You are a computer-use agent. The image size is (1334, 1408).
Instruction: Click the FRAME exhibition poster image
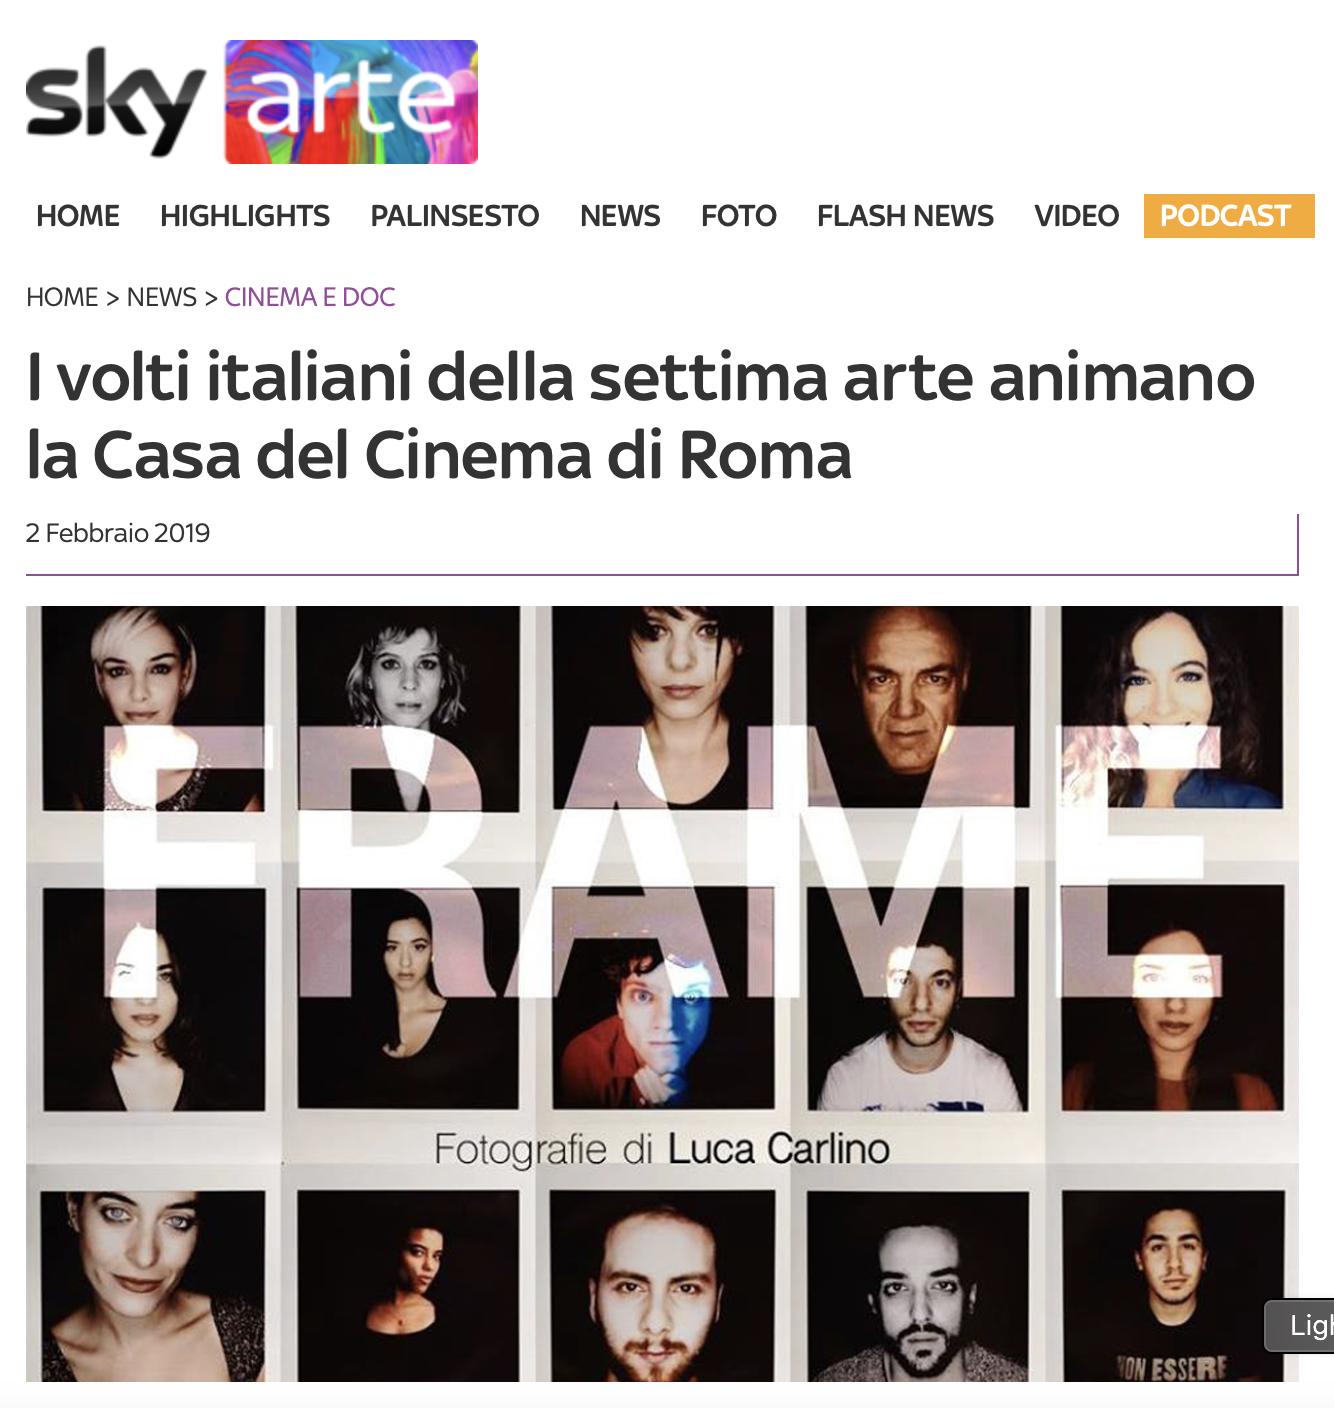[x=662, y=994]
